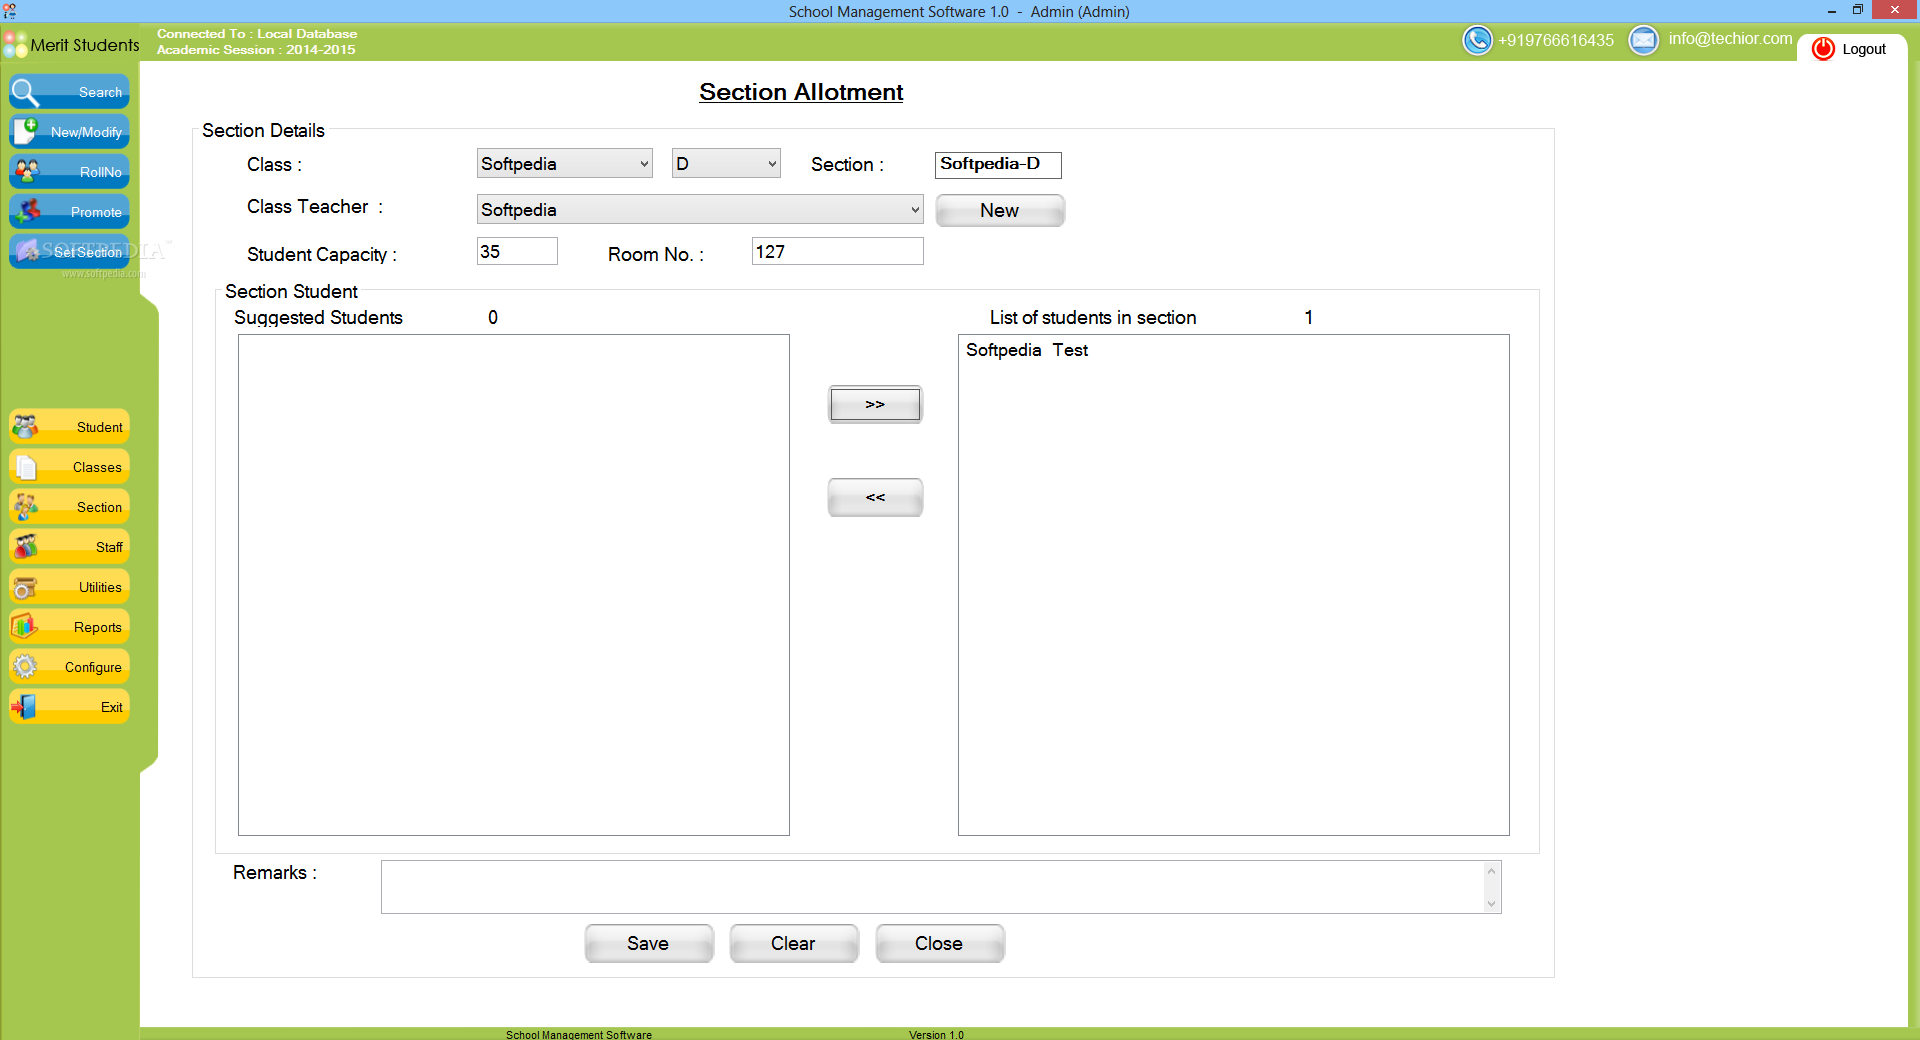Click the New class teacher button

pos(999,210)
